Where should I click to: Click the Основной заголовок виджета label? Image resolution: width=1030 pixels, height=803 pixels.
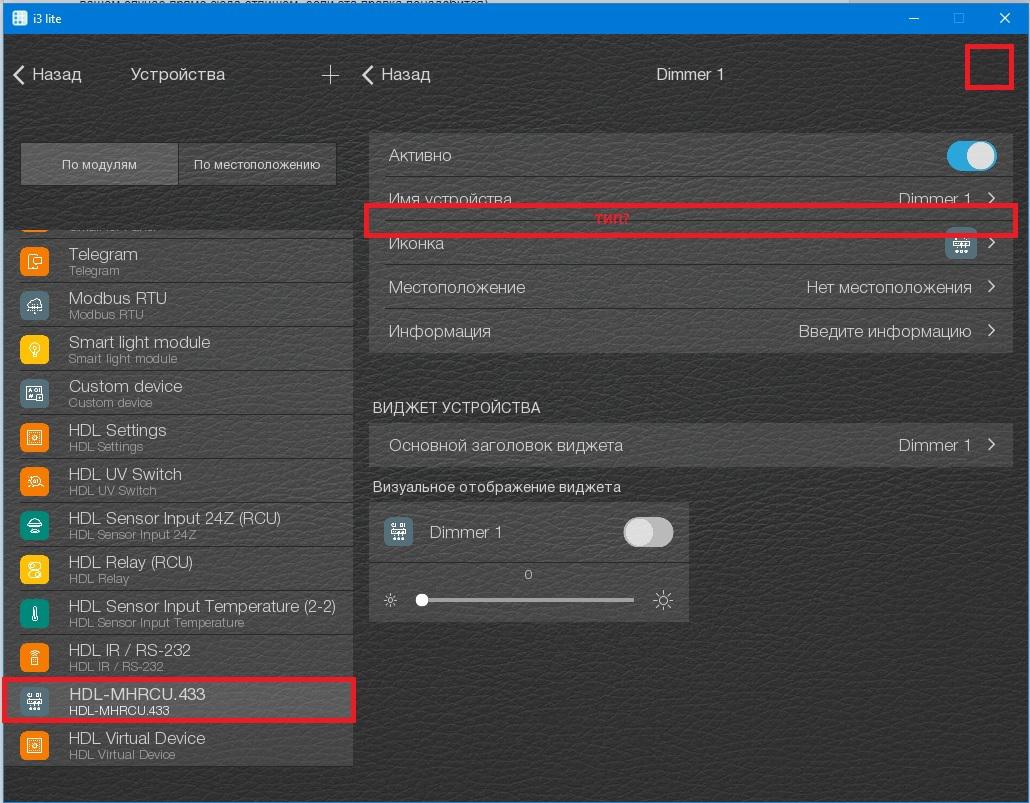506,446
